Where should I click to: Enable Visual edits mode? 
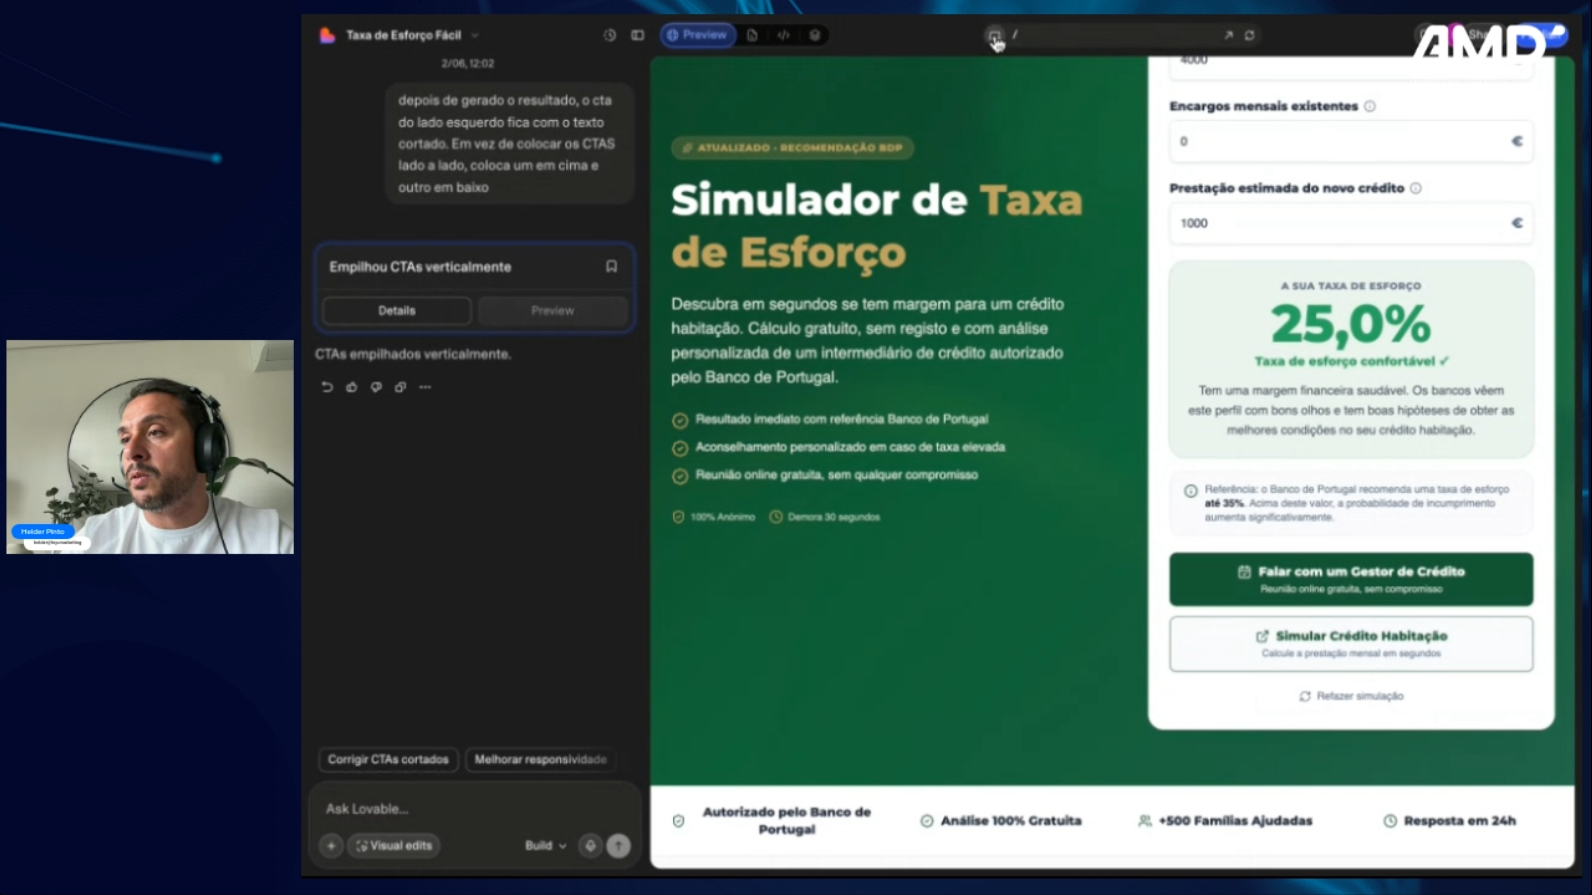coord(395,846)
